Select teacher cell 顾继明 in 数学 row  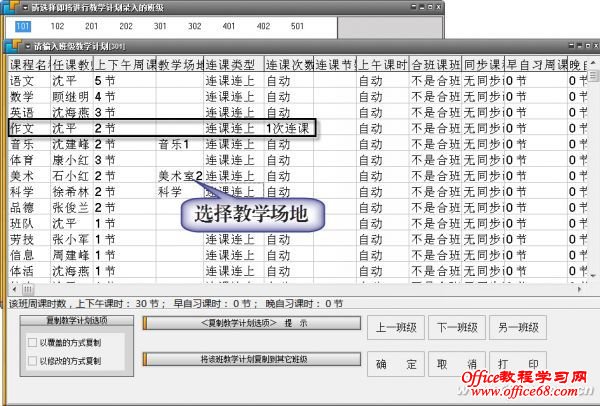click(x=72, y=96)
